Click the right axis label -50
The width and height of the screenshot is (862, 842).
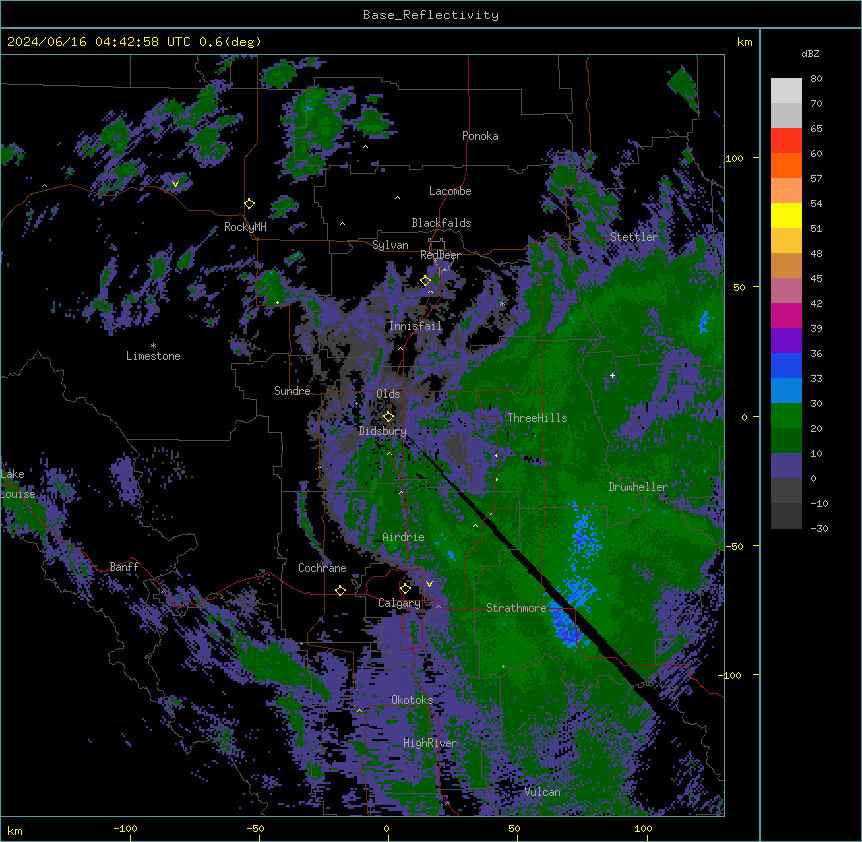[x=734, y=546]
